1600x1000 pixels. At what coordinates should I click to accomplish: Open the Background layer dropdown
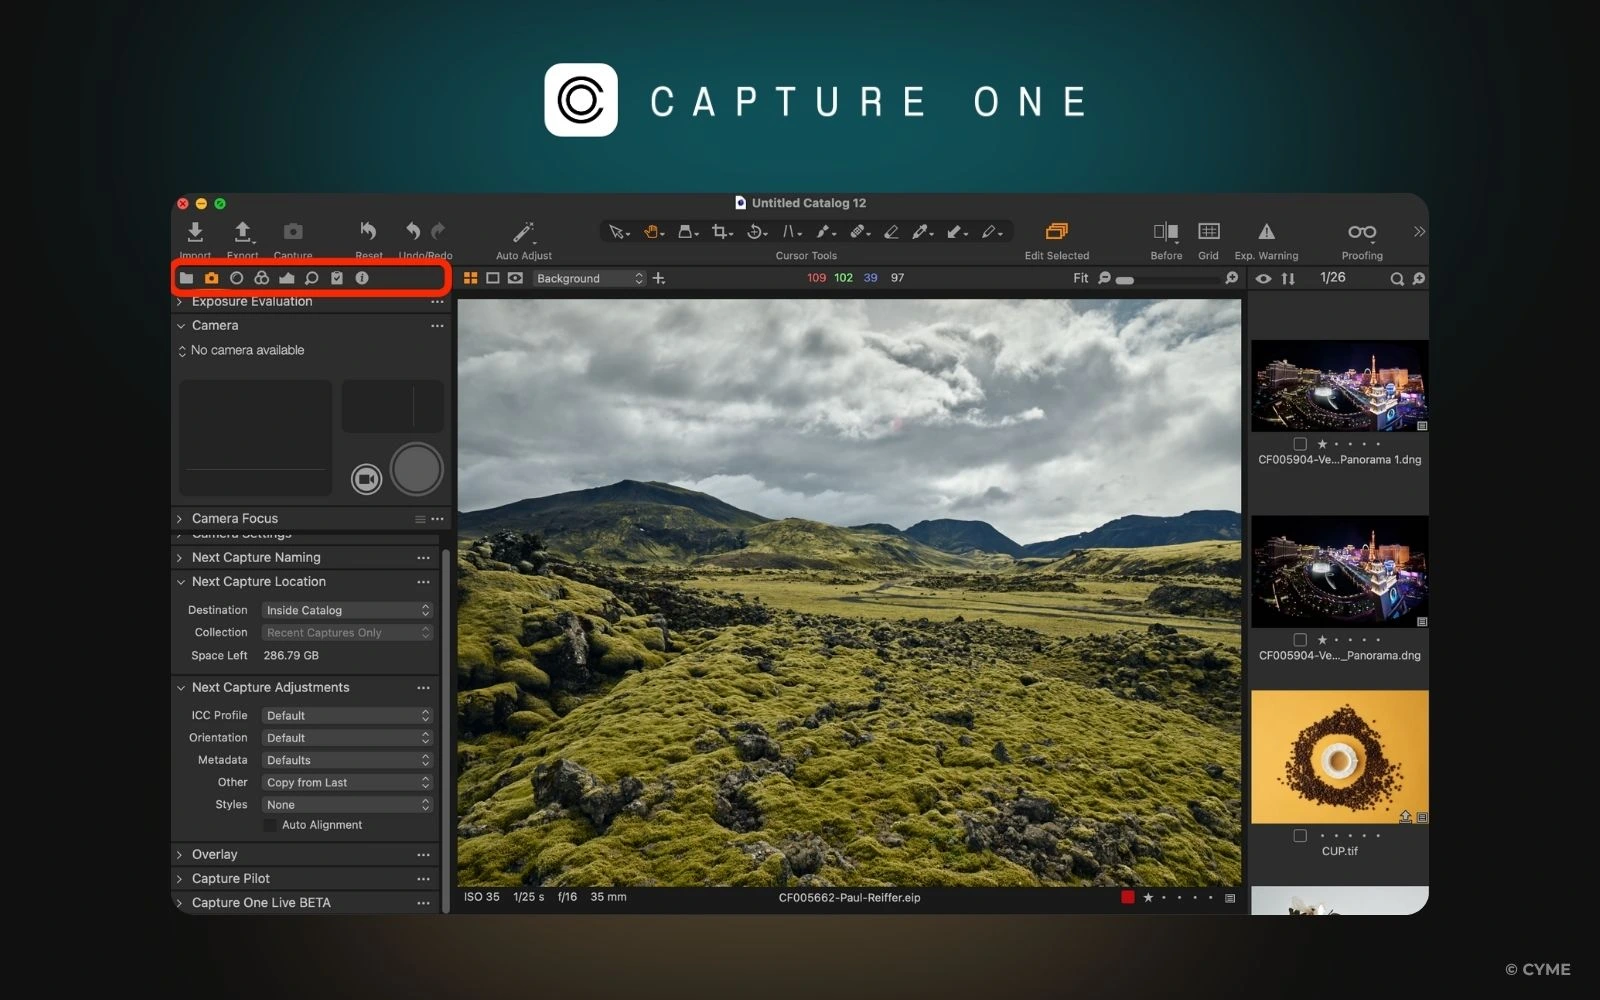(x=589, y=278)
